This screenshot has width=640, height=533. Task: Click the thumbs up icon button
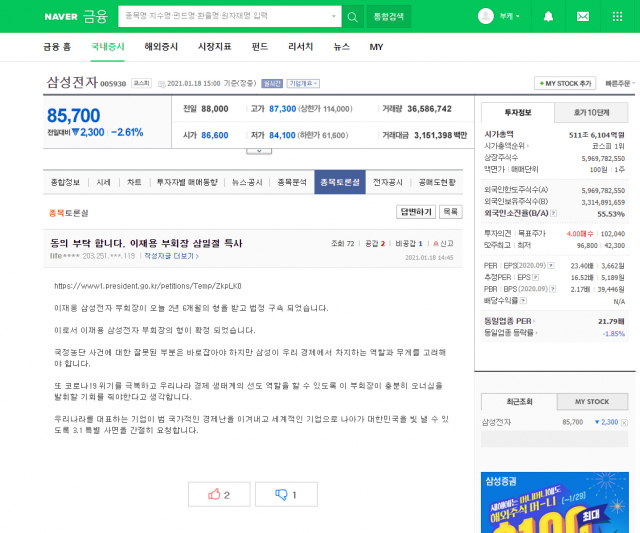219,495
